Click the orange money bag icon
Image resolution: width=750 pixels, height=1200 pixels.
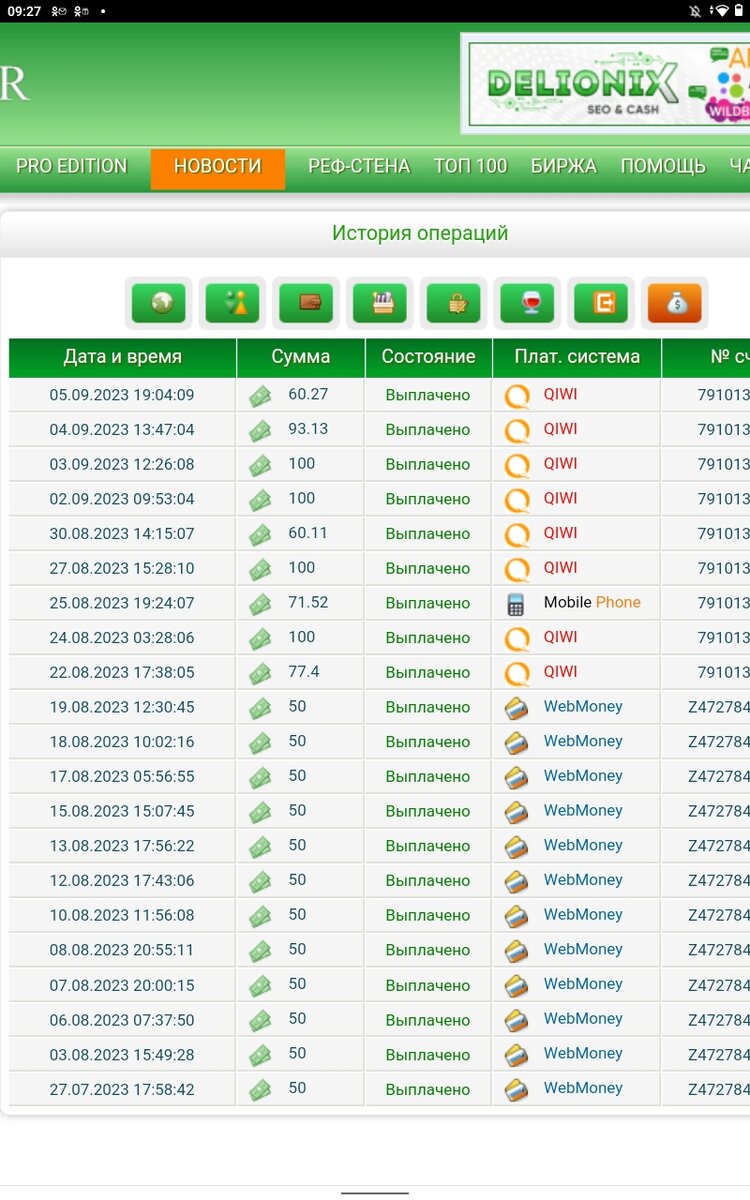tap(675, 303)
